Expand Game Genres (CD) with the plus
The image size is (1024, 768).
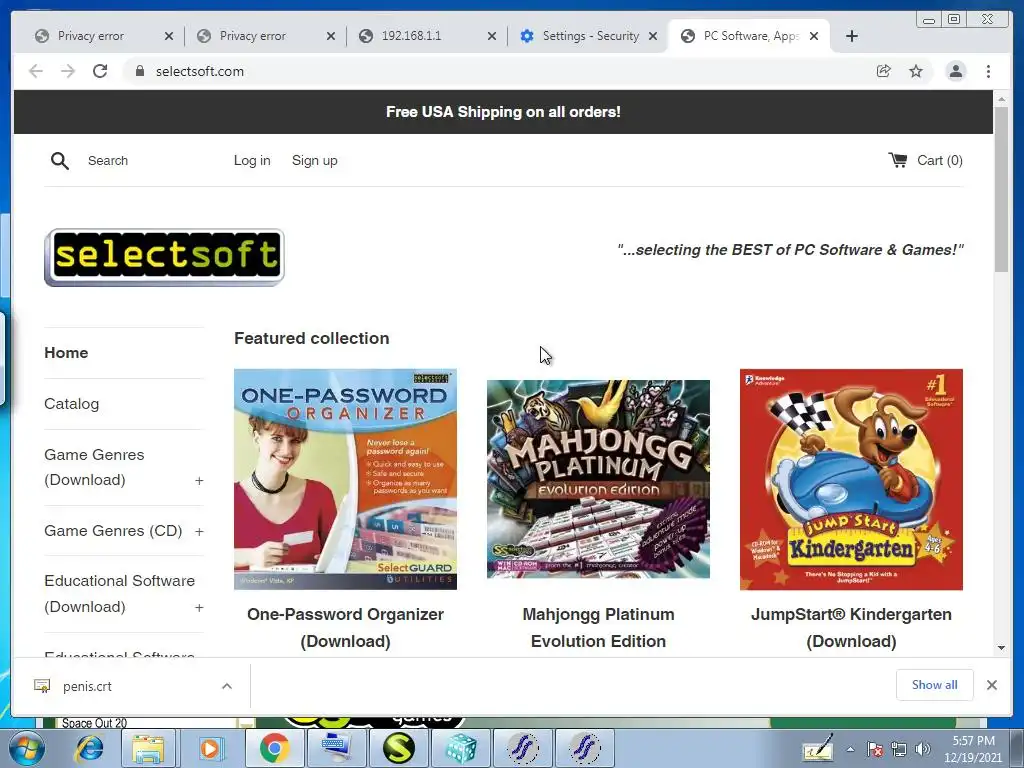point(199,532)
